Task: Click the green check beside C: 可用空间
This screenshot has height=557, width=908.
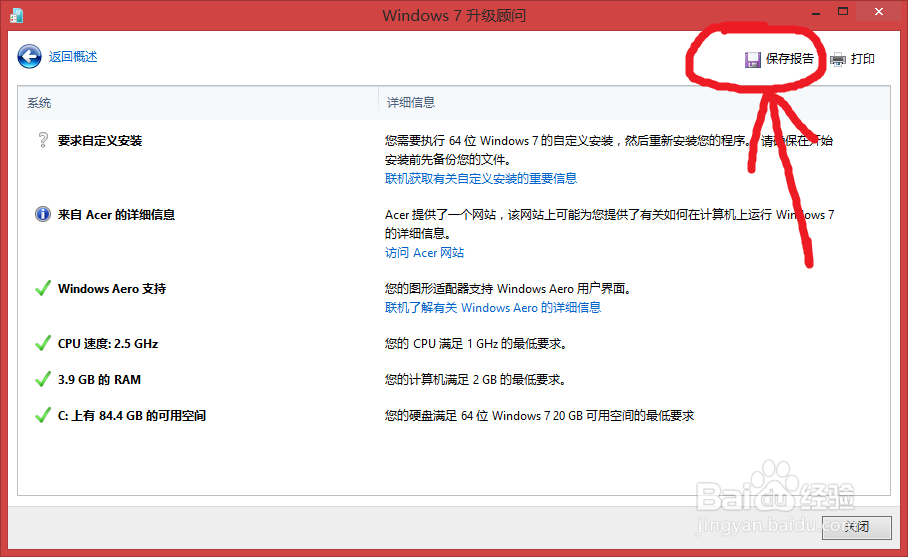Action: 43,415
